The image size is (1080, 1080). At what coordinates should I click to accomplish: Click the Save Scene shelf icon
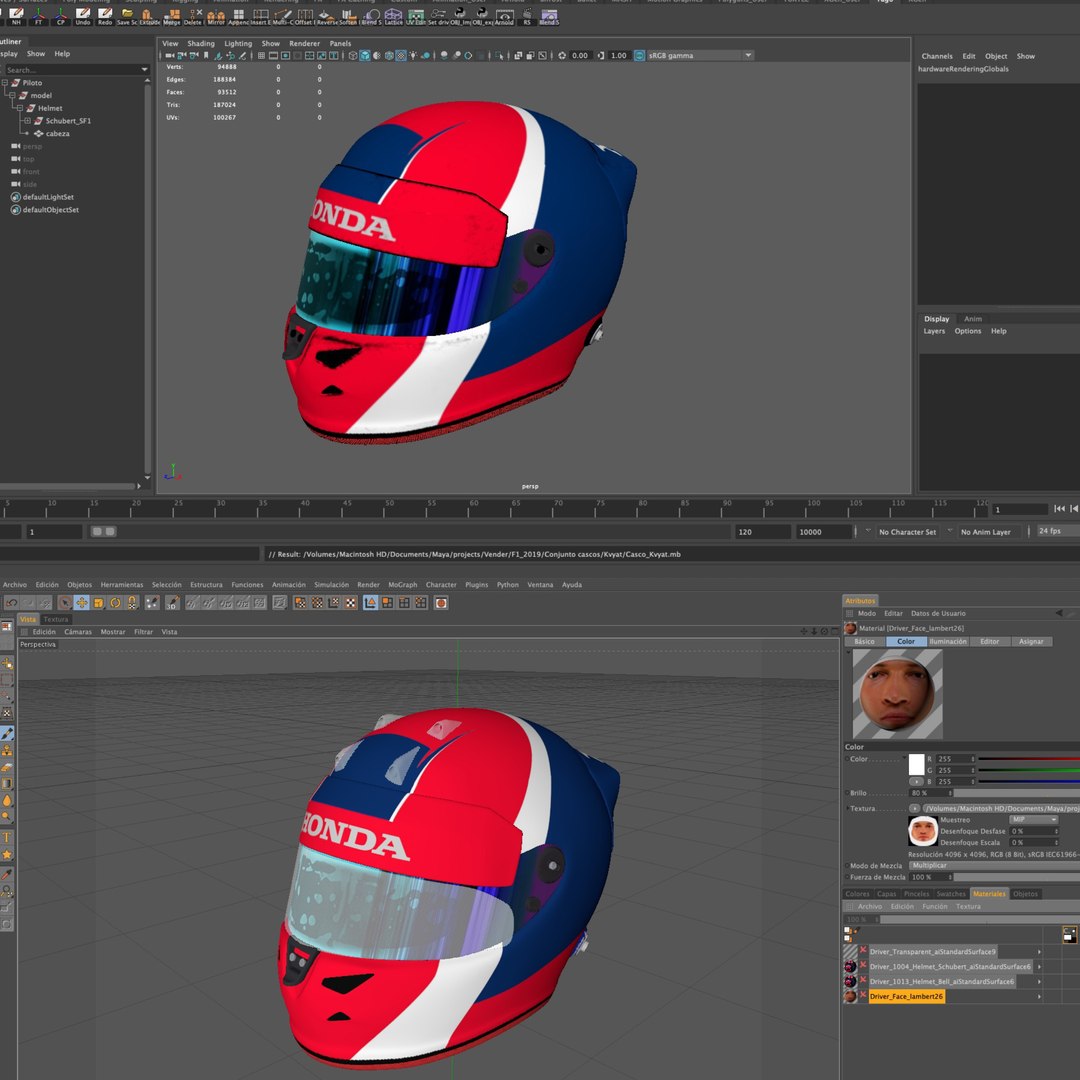point(127,17)
